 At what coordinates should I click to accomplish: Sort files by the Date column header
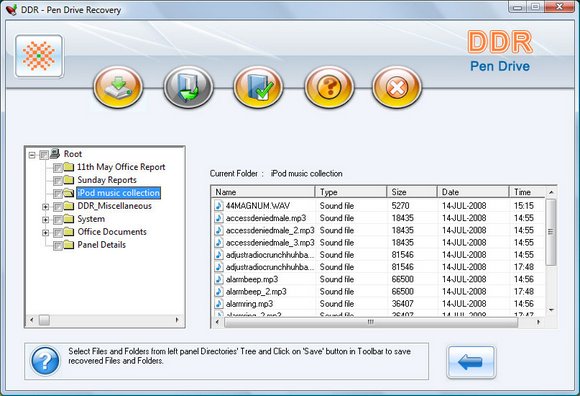(473, 192)
